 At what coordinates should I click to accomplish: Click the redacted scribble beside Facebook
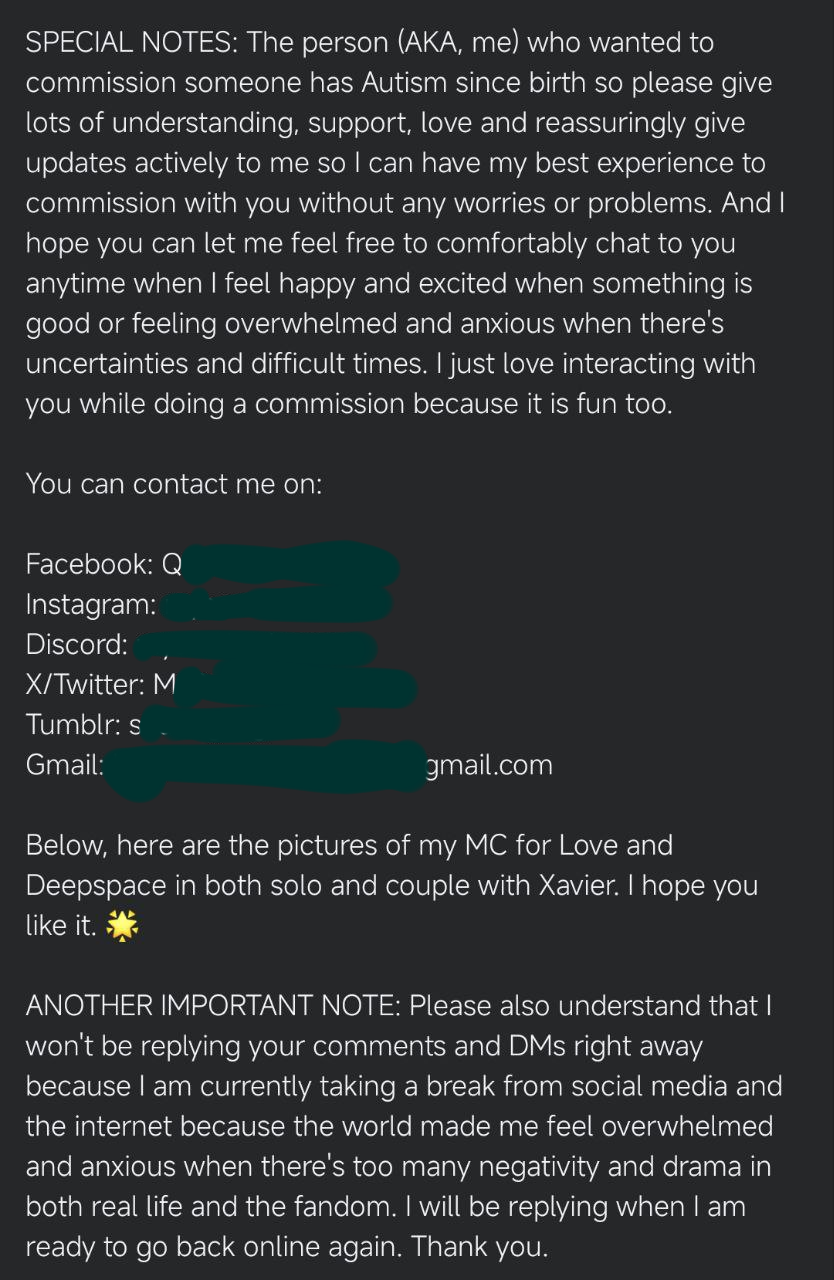(x=291, y=564)
